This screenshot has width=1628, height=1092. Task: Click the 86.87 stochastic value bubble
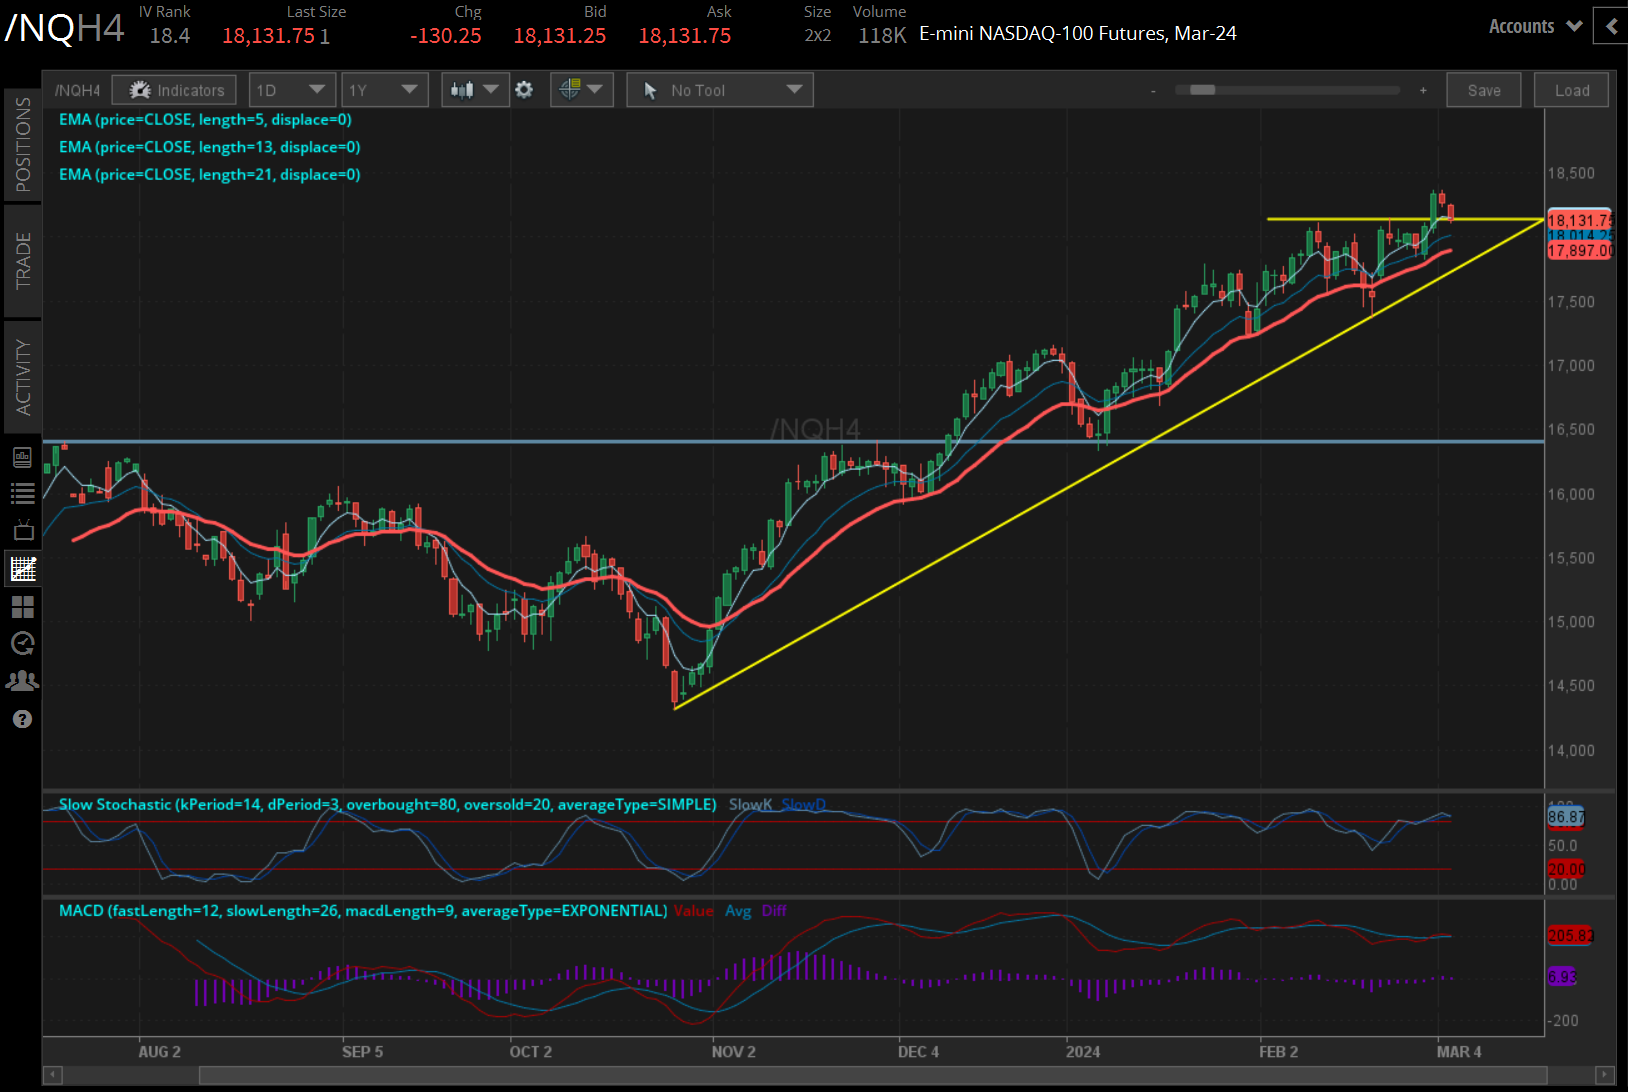coord(1566,817)
